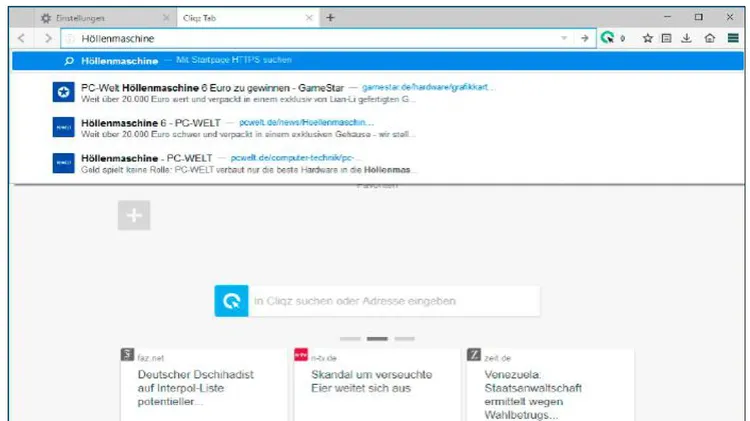Select the third news page indicator

tap(405, 339)
